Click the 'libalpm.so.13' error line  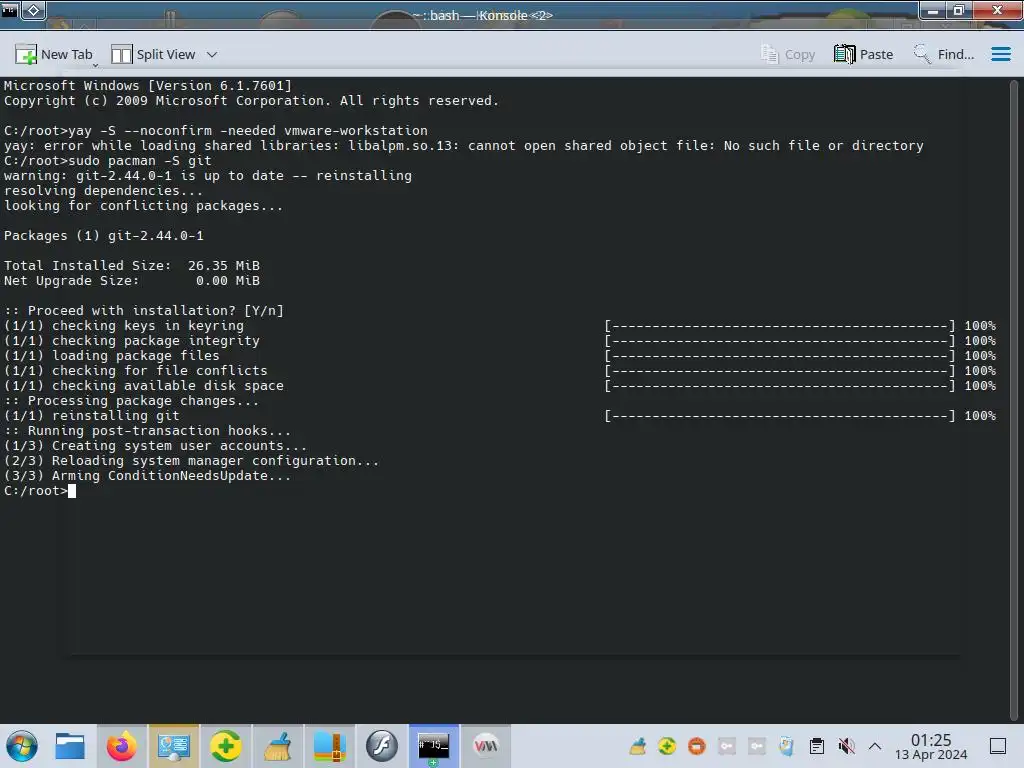(x=464, y=146)
